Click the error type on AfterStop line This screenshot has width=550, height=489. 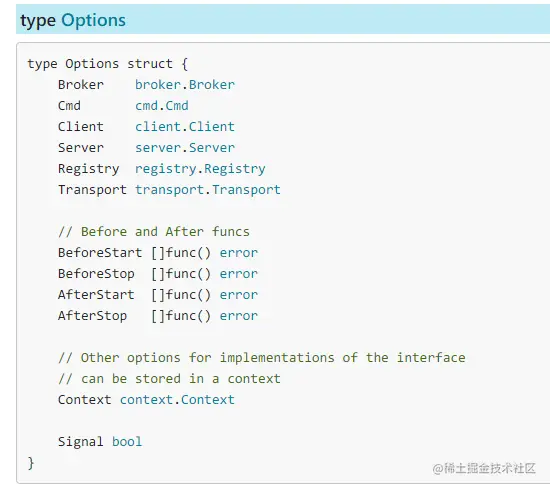click(x=239, y=316)
